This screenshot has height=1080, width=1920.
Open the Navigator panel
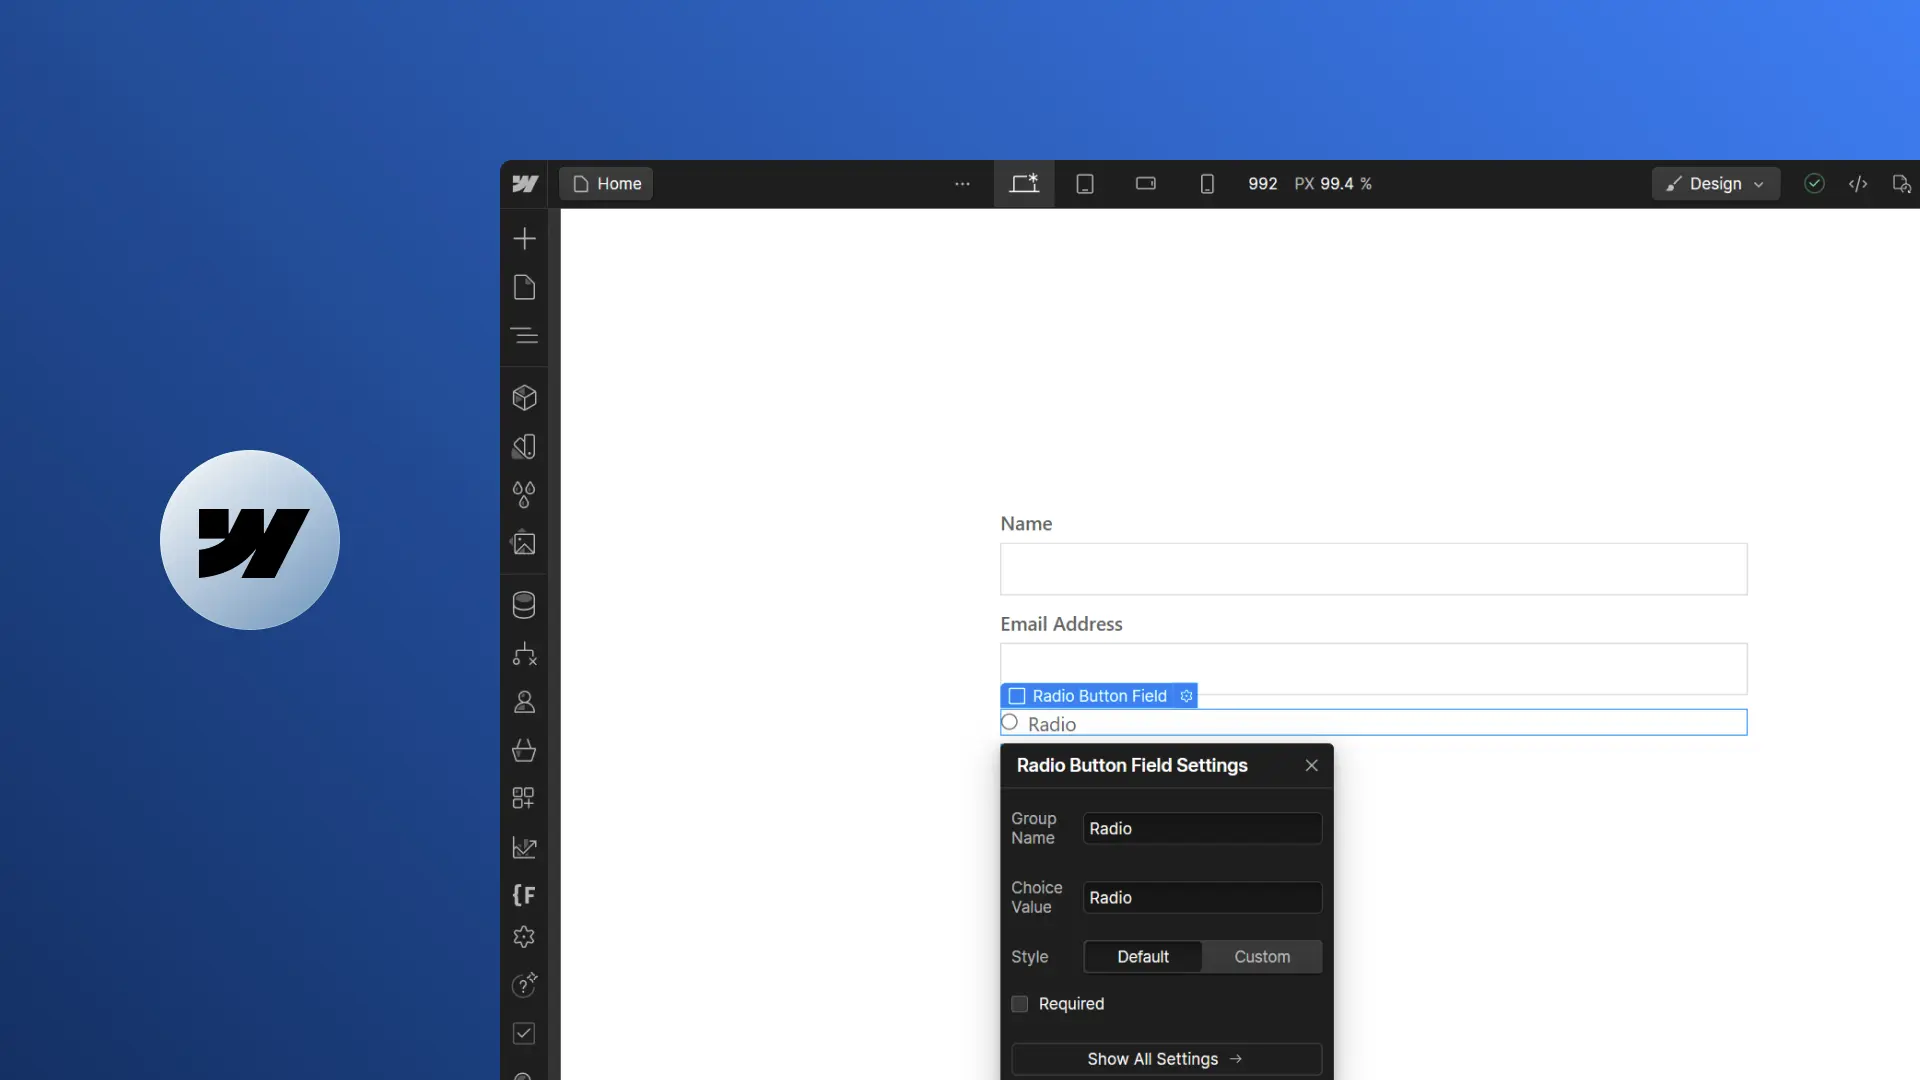[x=524, y=336]
